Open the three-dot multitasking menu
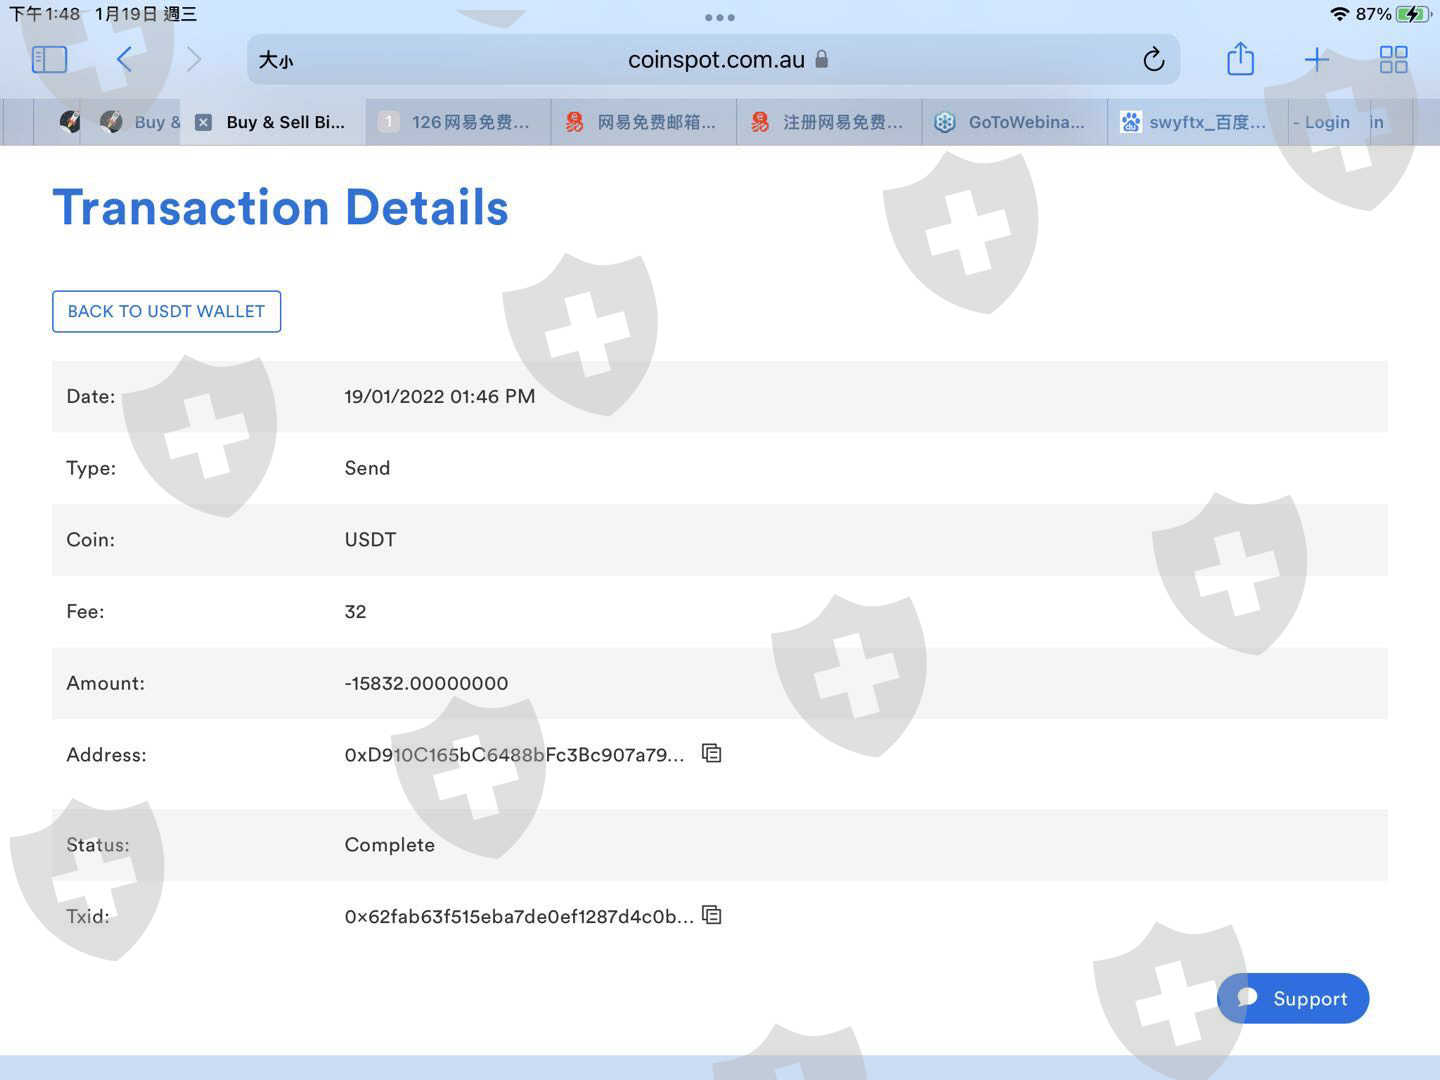1440x1080 pixels. click(720, 17)
